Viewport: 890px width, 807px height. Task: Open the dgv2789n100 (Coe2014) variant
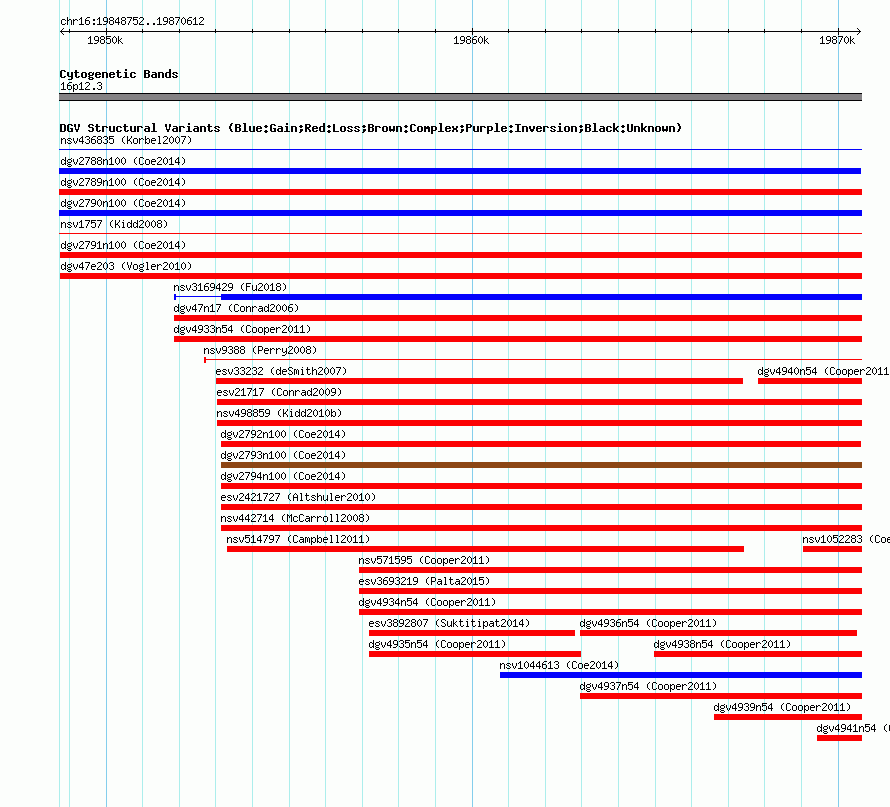123,182
